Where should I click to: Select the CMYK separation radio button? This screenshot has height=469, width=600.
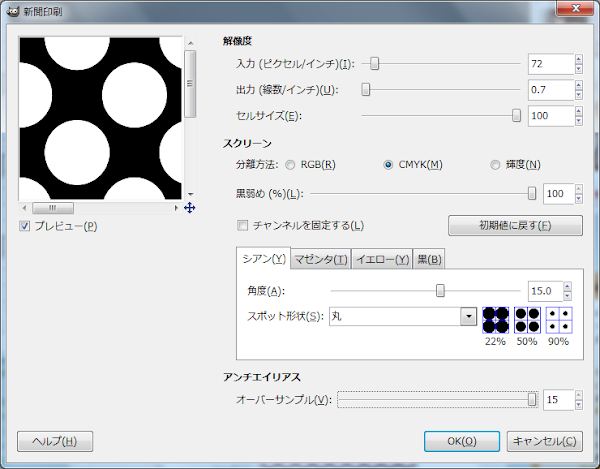(388, 165)
